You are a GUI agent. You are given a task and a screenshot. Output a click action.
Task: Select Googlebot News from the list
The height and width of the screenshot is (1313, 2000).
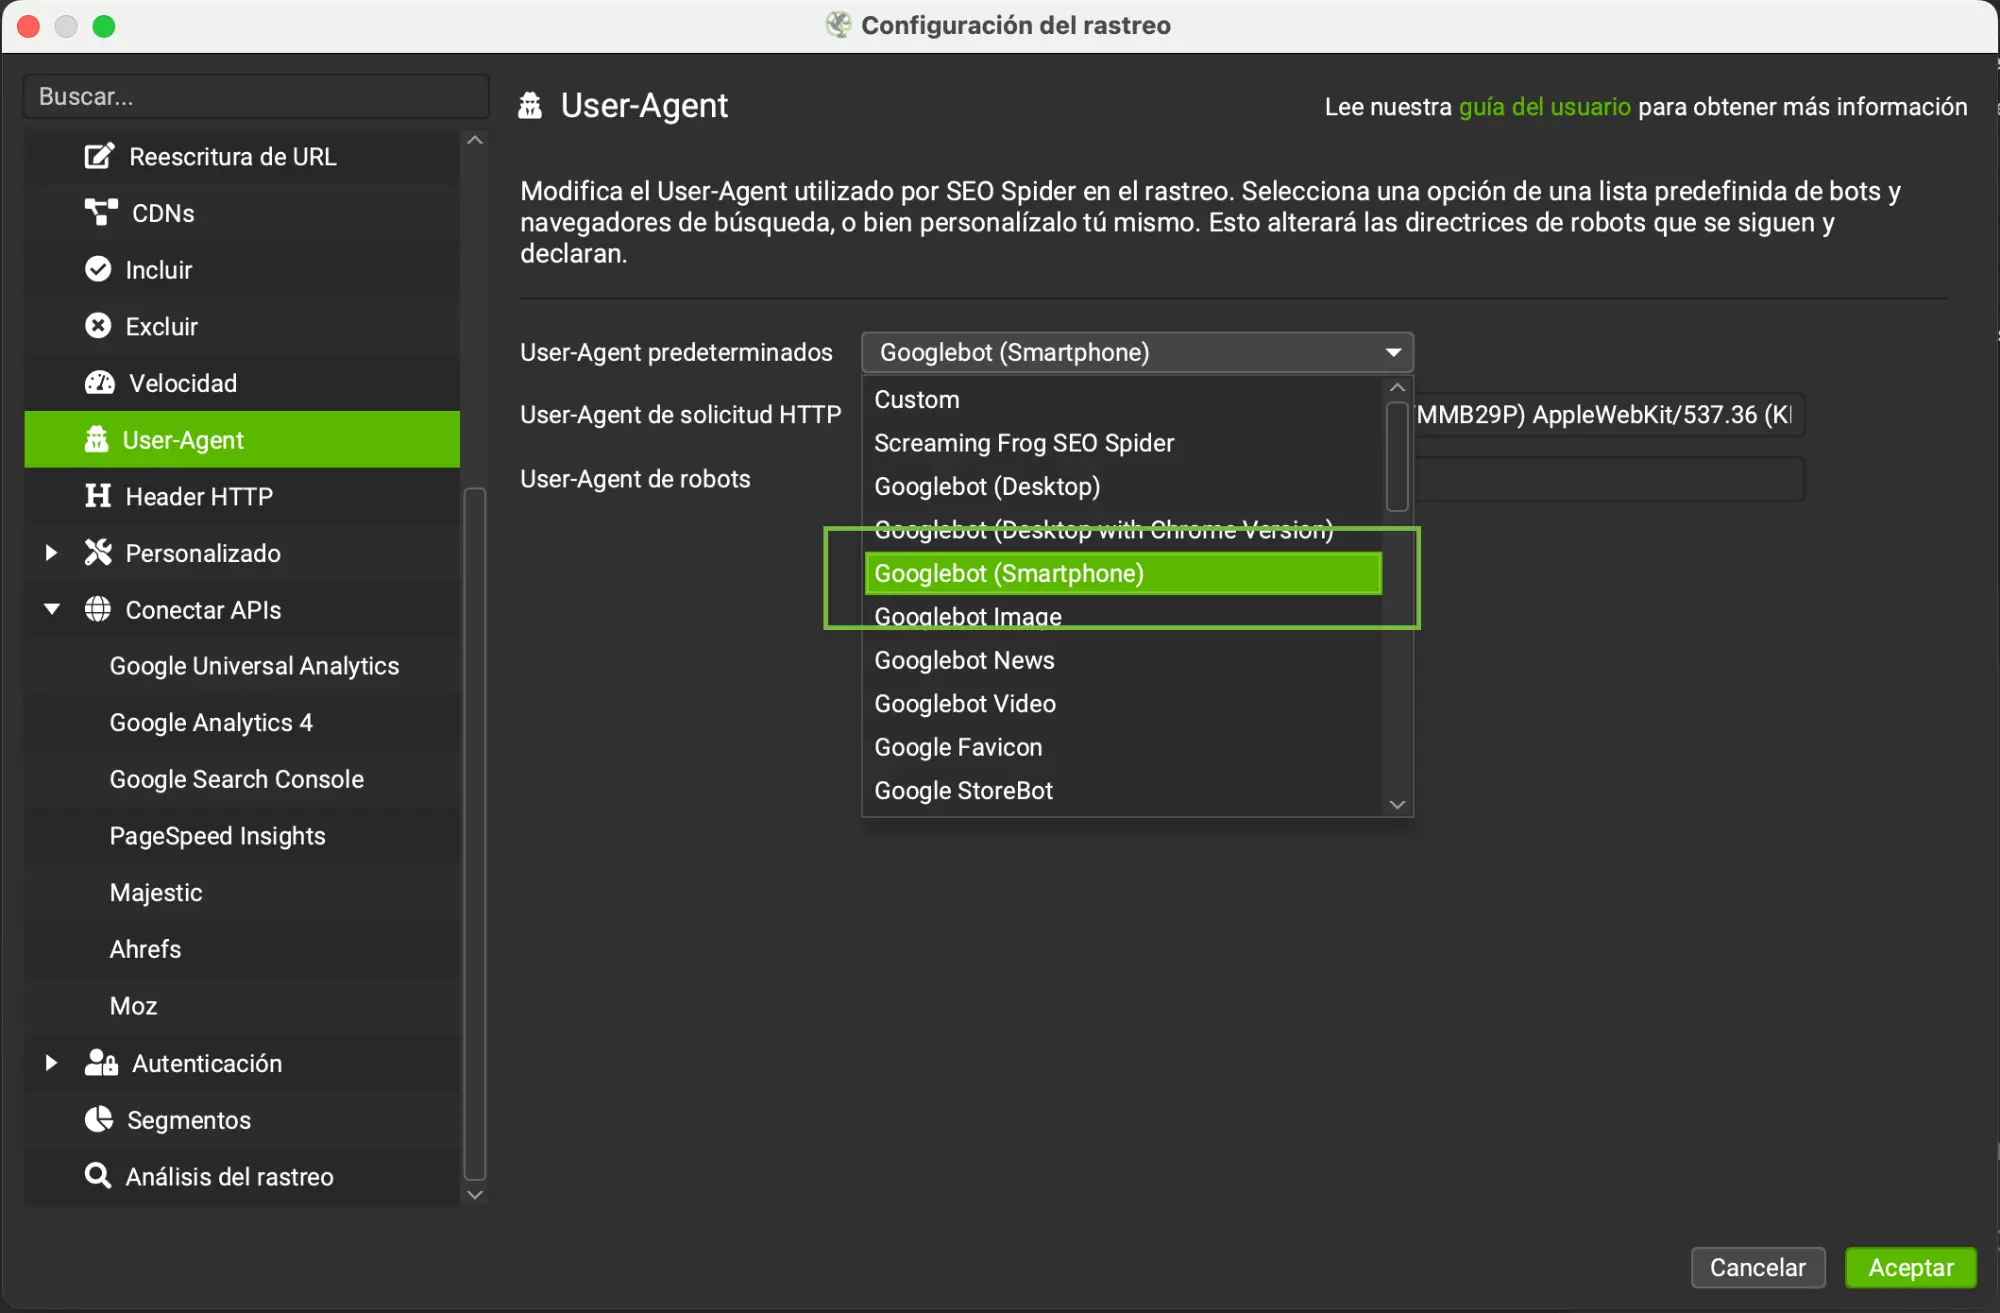click(x=964, y=660)
